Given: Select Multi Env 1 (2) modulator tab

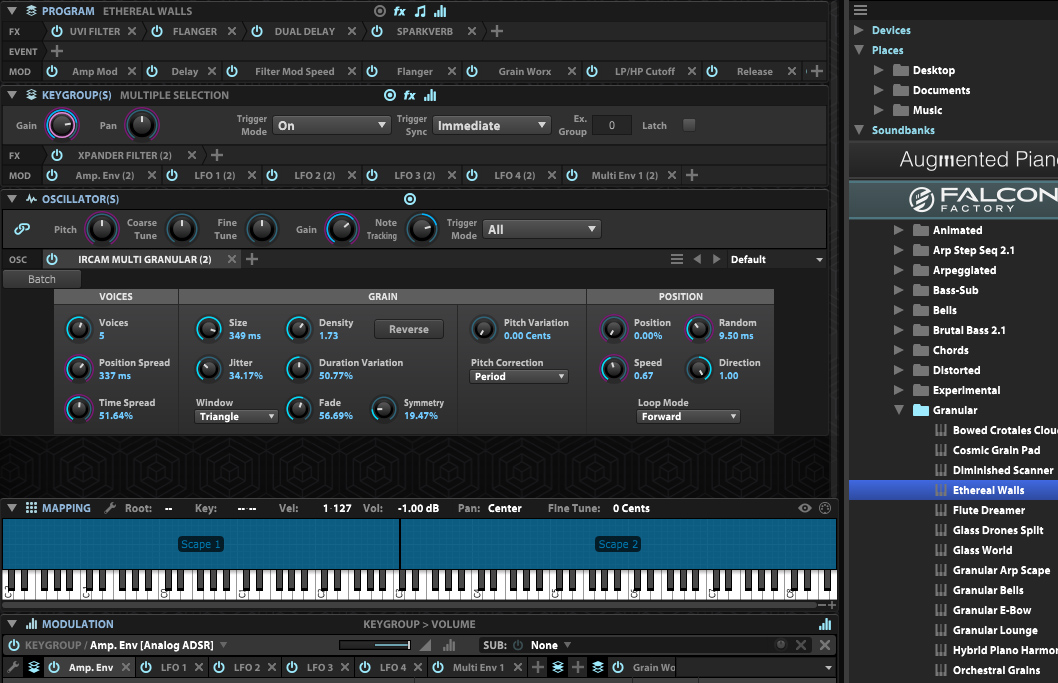Looking at the screenshot, I should (624, 175).
